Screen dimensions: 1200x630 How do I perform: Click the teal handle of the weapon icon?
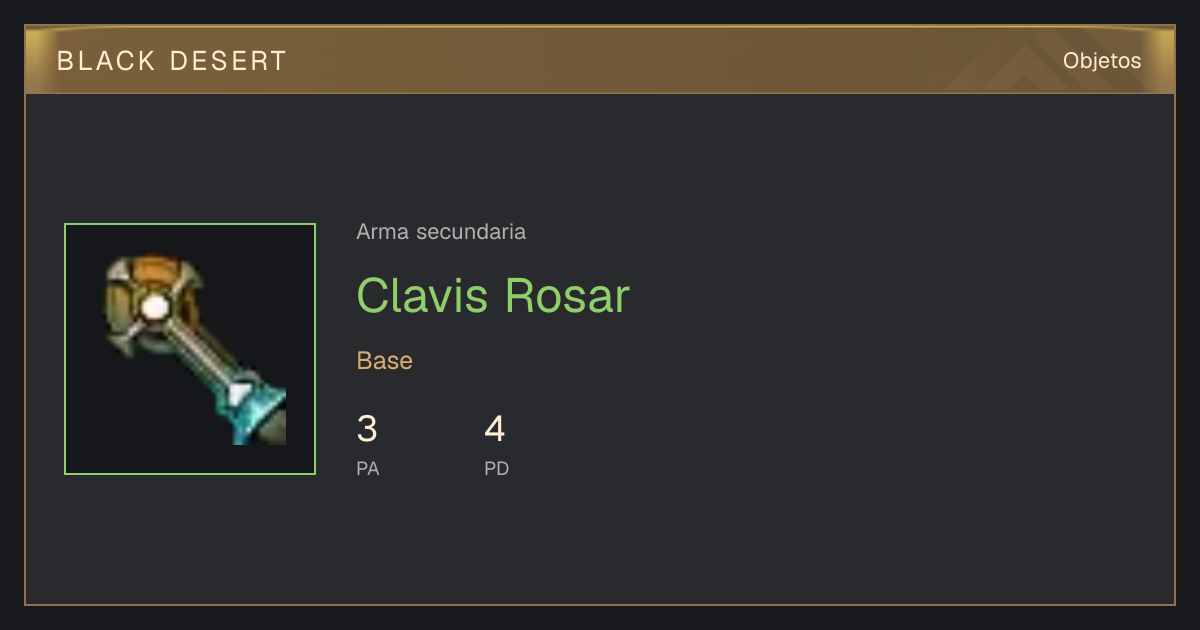[251, 408]
